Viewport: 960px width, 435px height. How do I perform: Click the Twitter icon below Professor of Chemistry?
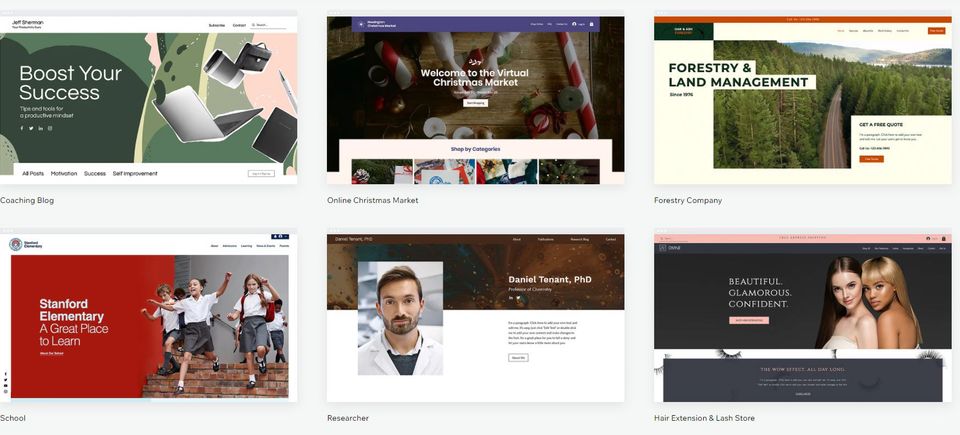518,297
